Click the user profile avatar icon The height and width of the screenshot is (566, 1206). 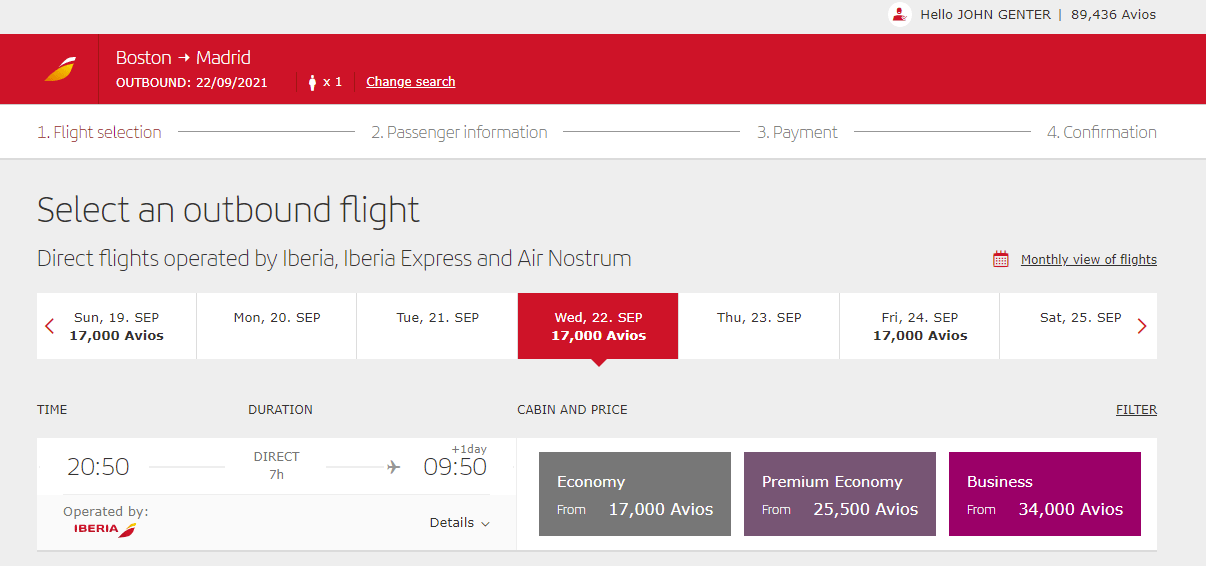click(899, 14)
